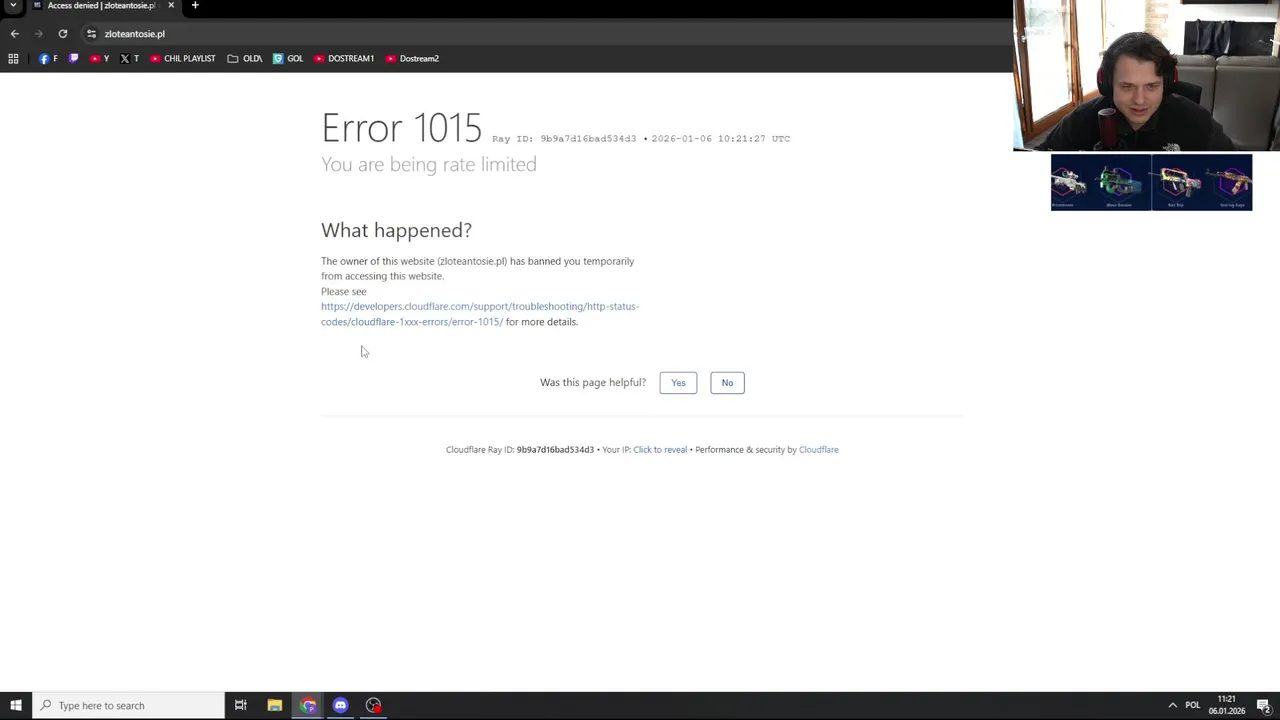This screenshot has width=1280, height=720.
Task: Click the Error 1015 heading text
Action: coord(401,128)
